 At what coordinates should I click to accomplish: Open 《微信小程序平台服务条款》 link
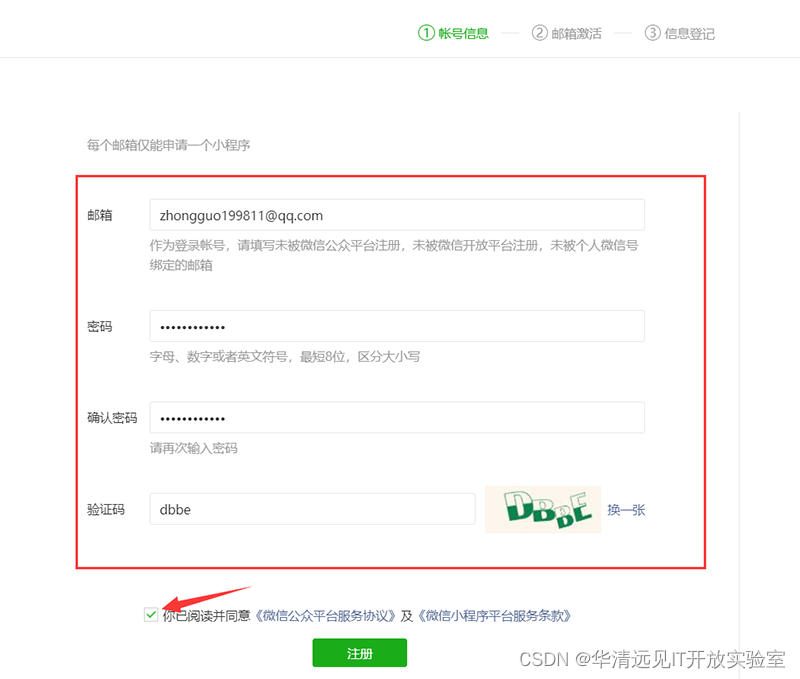[494, 616]
